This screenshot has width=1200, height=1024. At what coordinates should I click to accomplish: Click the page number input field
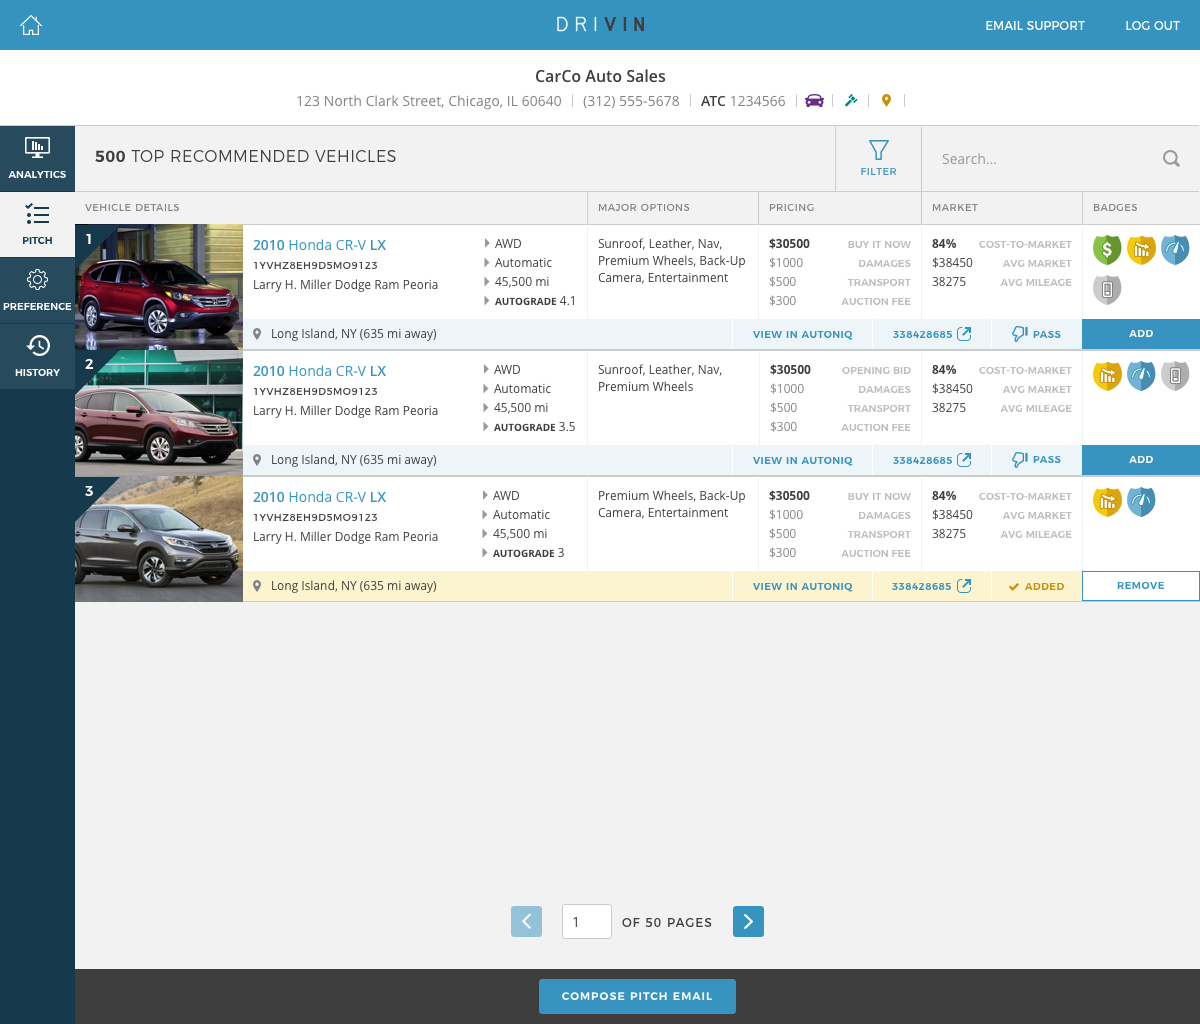click(587, 921)
